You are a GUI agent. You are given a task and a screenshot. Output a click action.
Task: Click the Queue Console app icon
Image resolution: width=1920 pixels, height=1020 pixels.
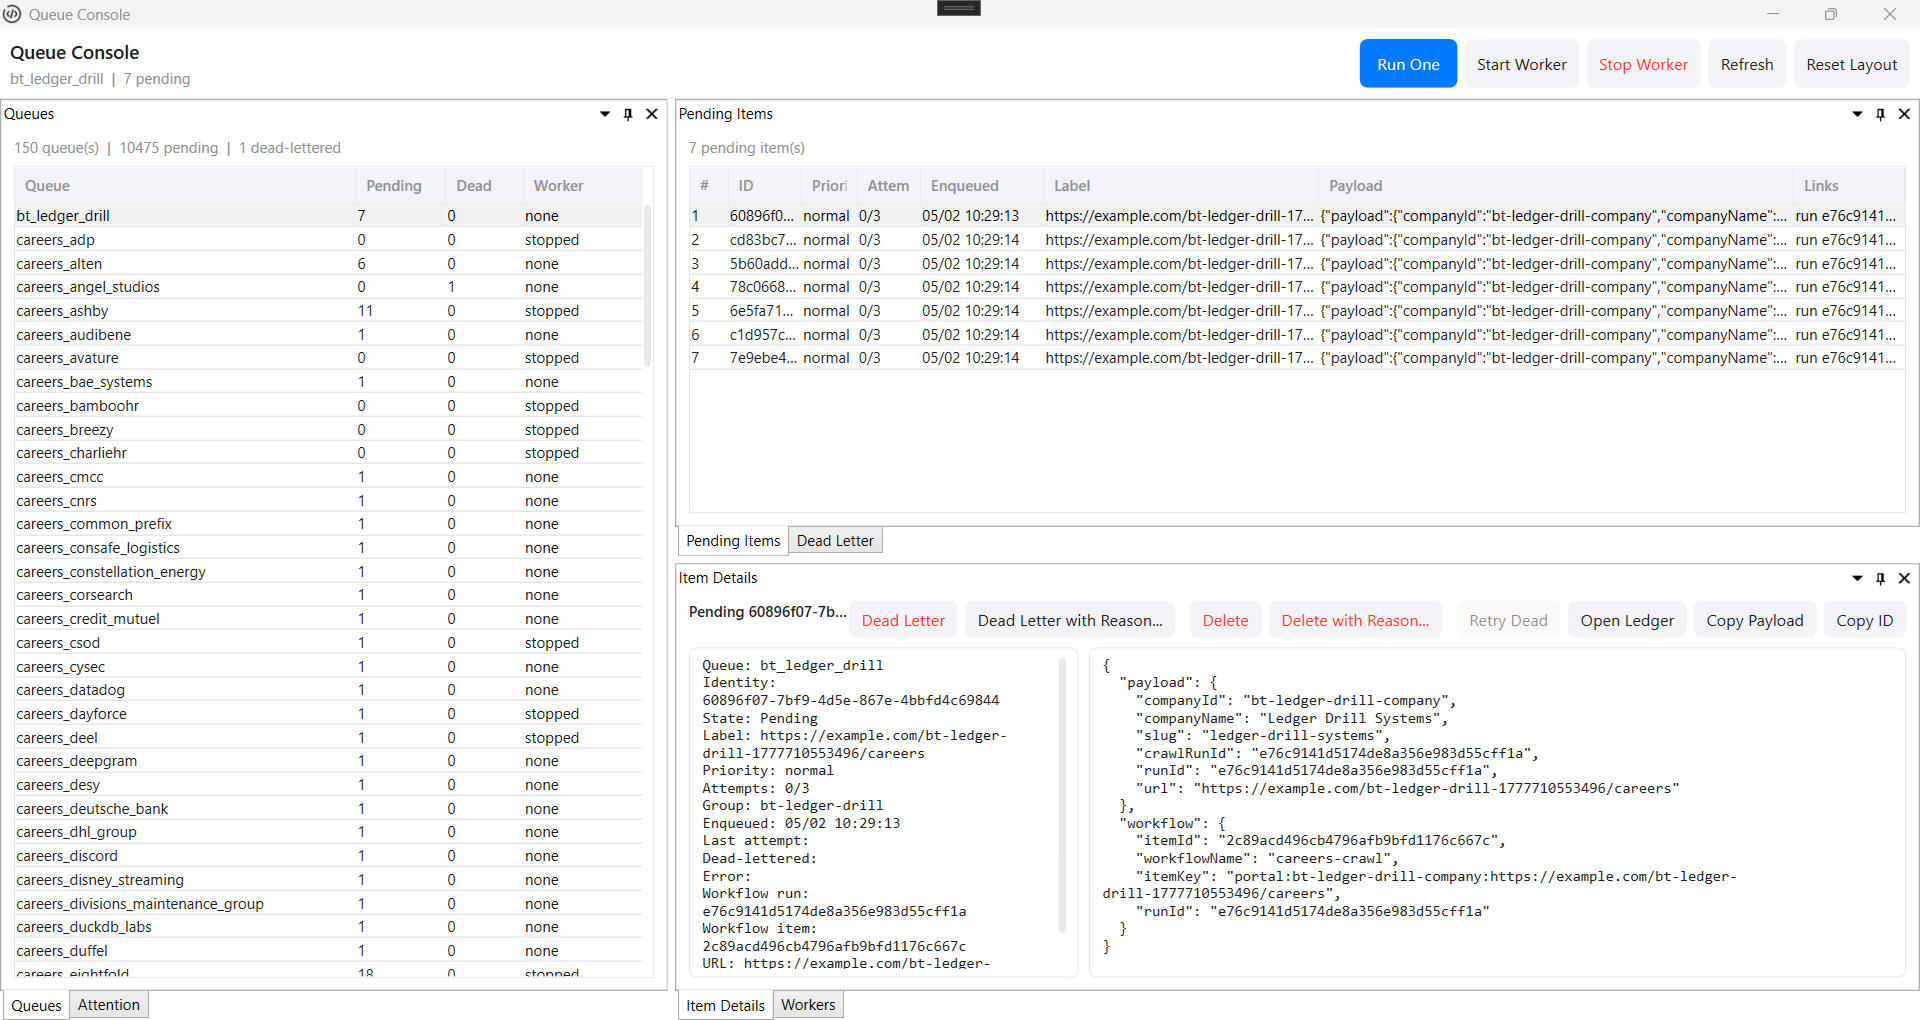pos(13,14)
